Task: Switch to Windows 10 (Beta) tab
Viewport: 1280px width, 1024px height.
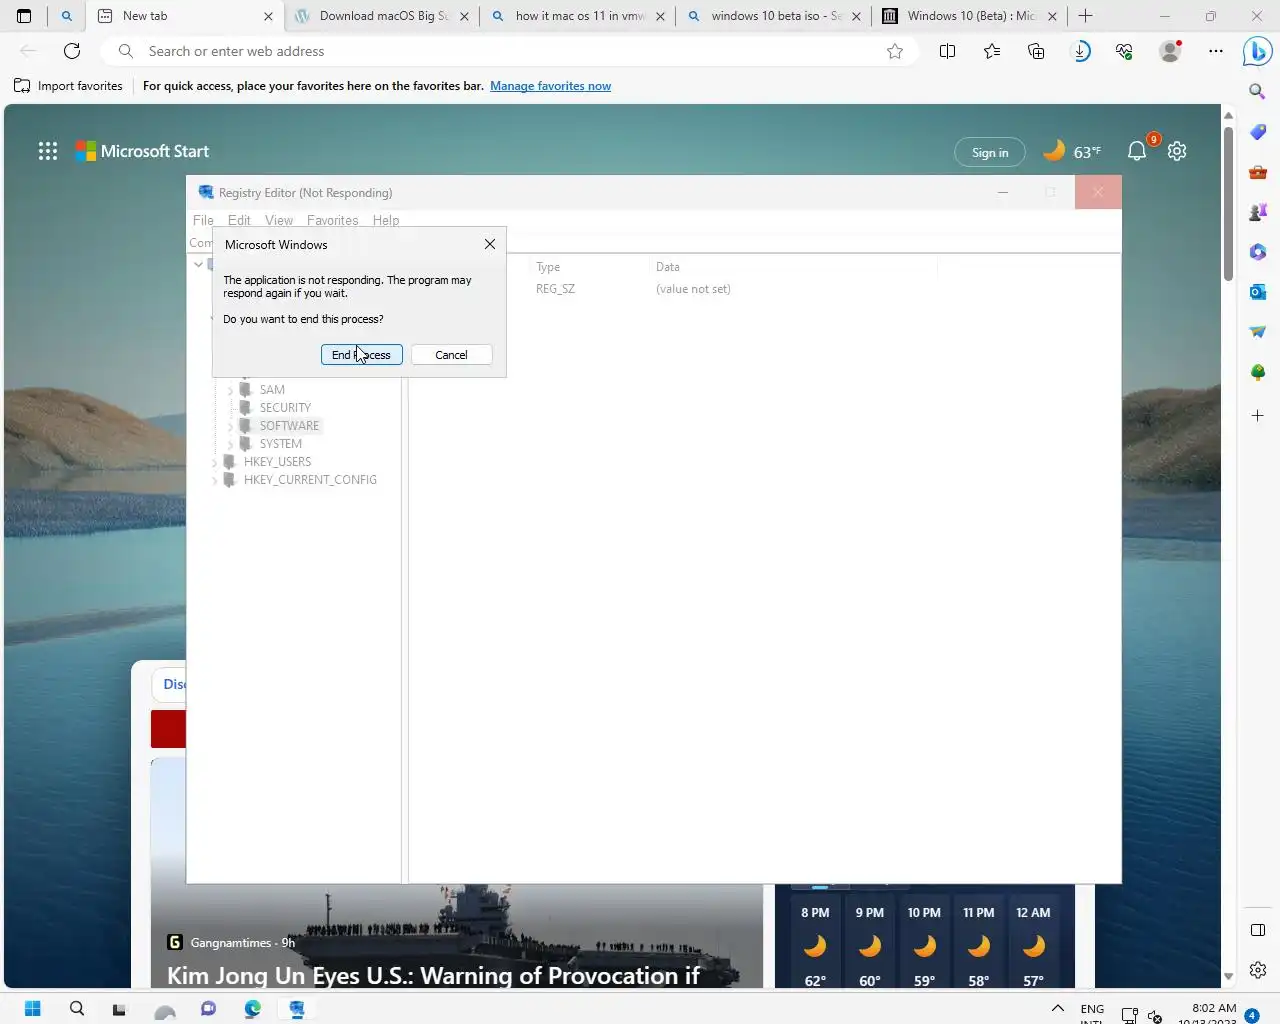Action: 969,16
